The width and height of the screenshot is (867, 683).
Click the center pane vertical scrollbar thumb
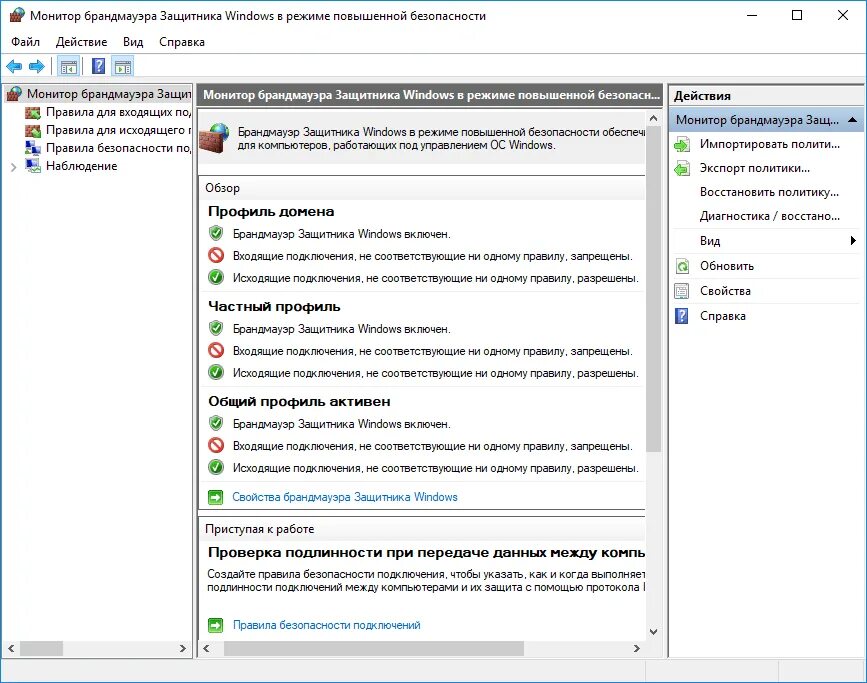[654, 289]
